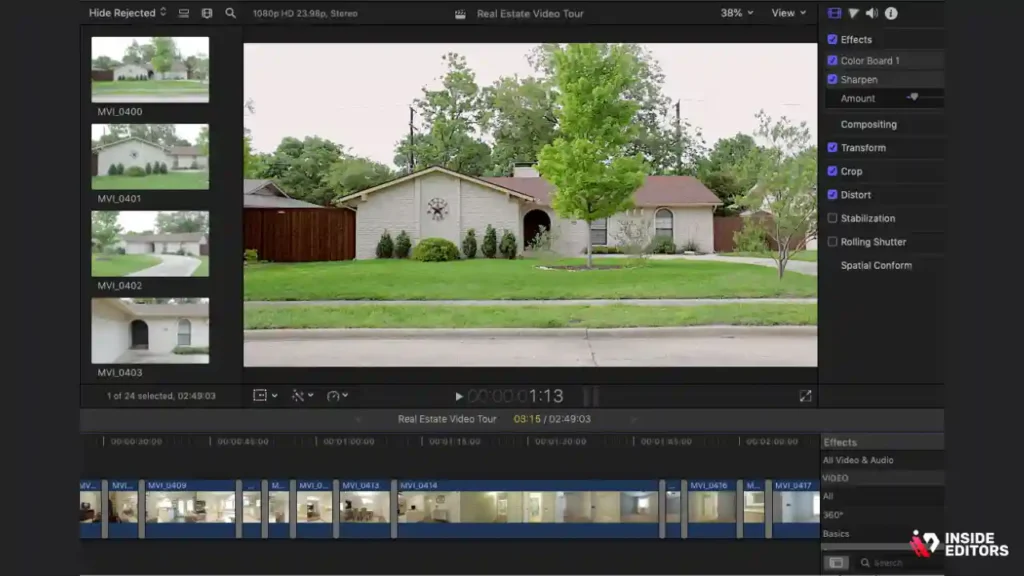Select the Basics effects category
This screenshot has width=1024, height=576.
(x=836, y=534)
